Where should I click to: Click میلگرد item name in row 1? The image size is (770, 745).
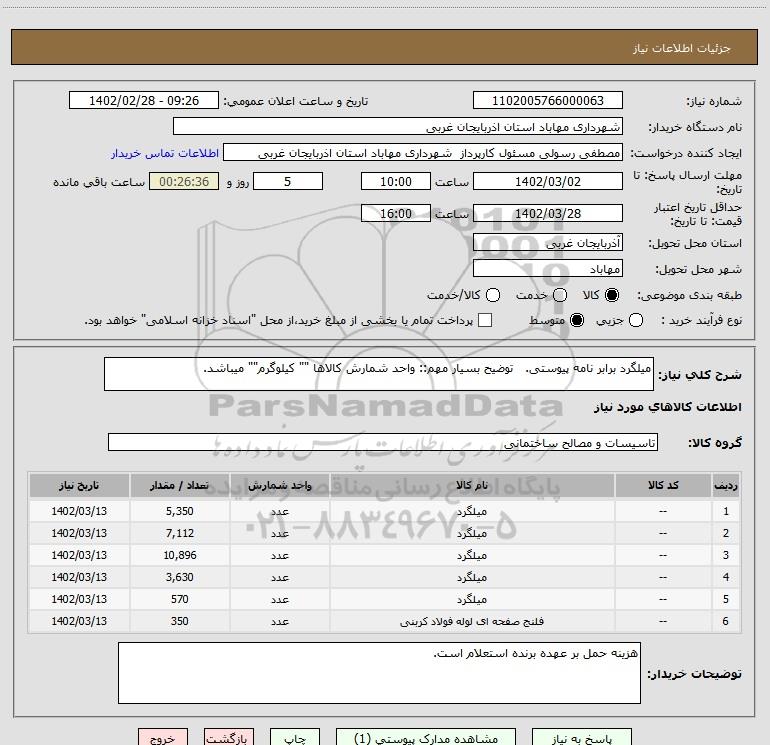(x=472, y=512)
